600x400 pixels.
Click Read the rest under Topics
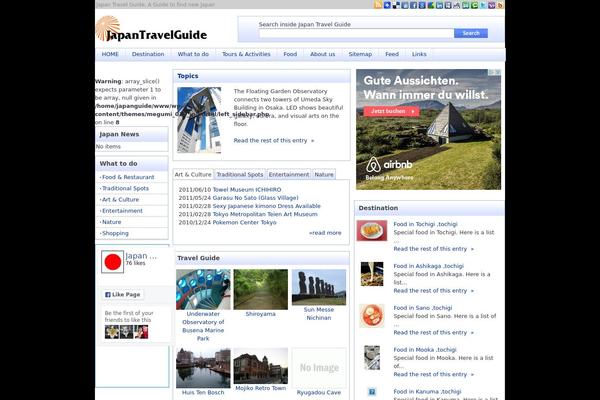pyautogui.click(x=274, y=140)
